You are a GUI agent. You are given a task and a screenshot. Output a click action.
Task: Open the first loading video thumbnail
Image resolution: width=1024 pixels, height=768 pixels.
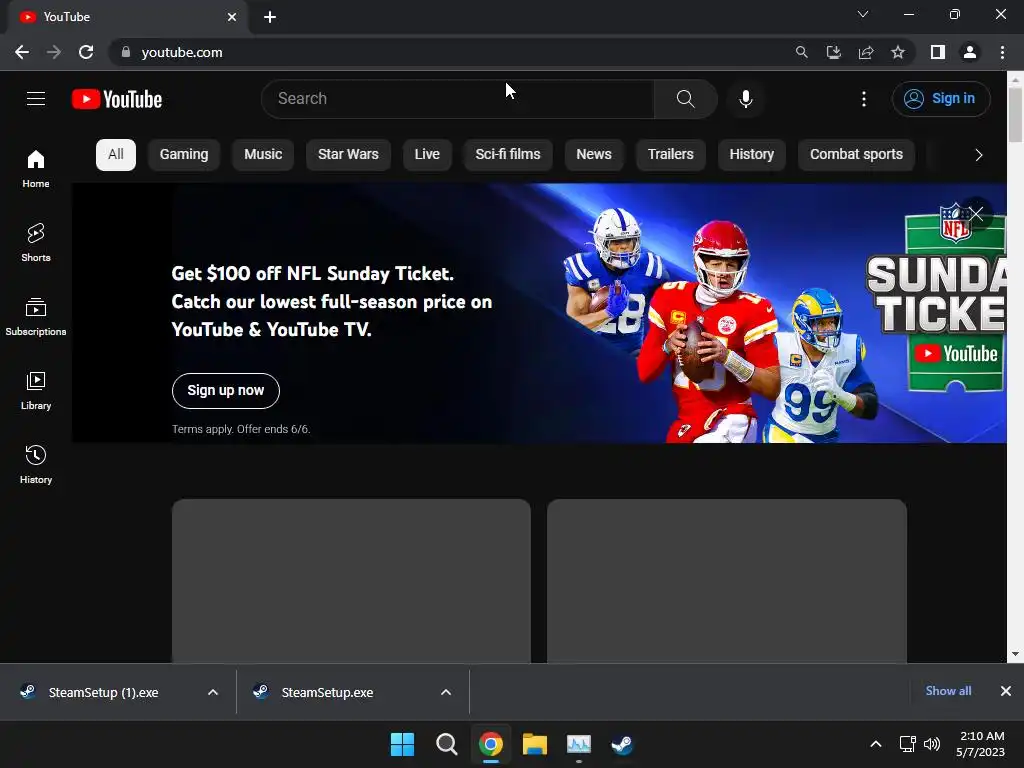tap(351, 581)
